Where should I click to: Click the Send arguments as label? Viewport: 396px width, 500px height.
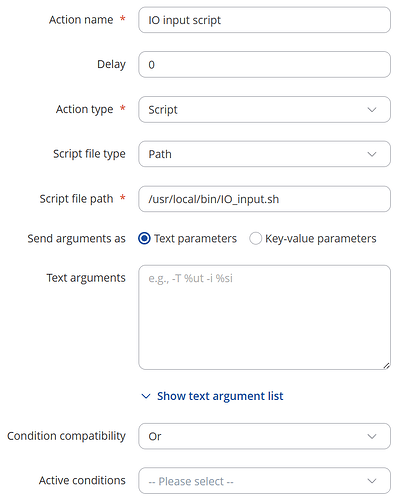click(x=76, y=239)
